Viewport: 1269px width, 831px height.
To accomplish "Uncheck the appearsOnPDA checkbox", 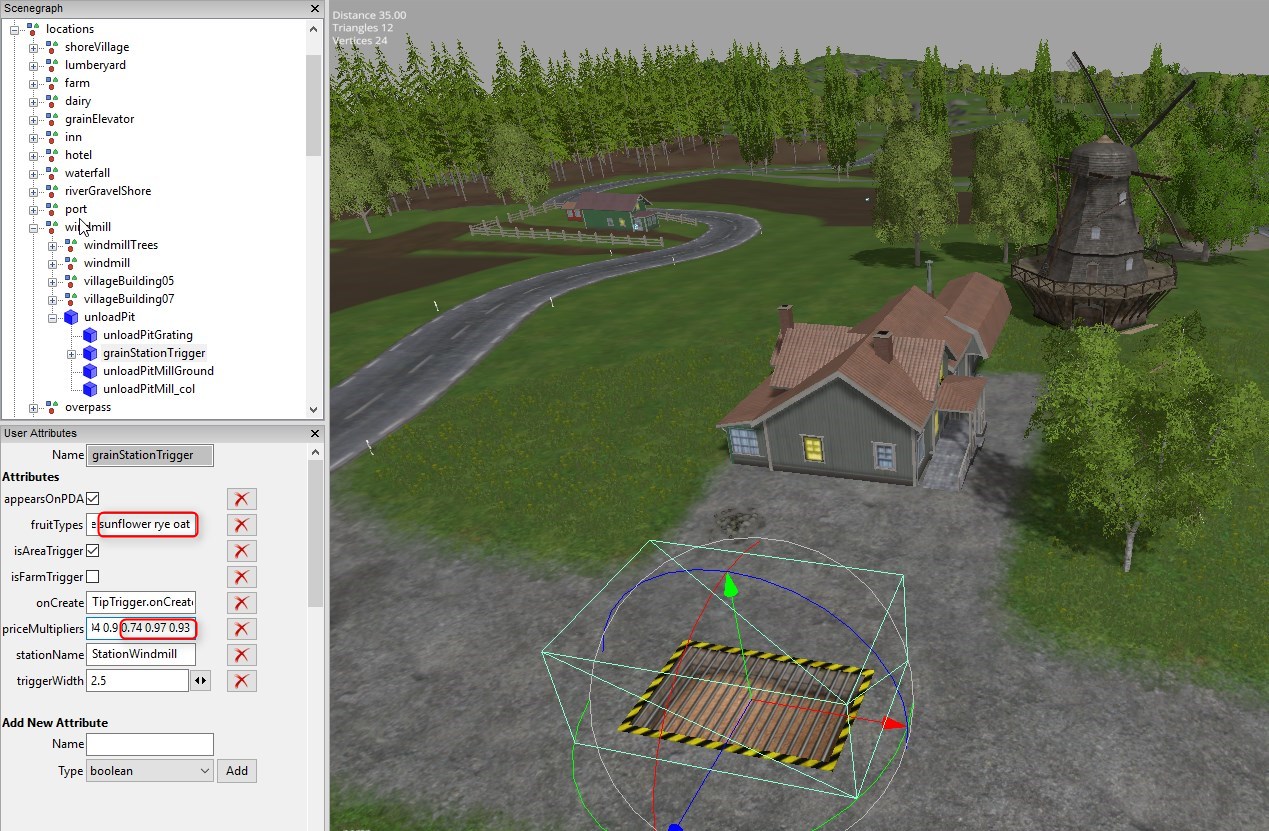I will pyautogui.click(x=93, y=498).
